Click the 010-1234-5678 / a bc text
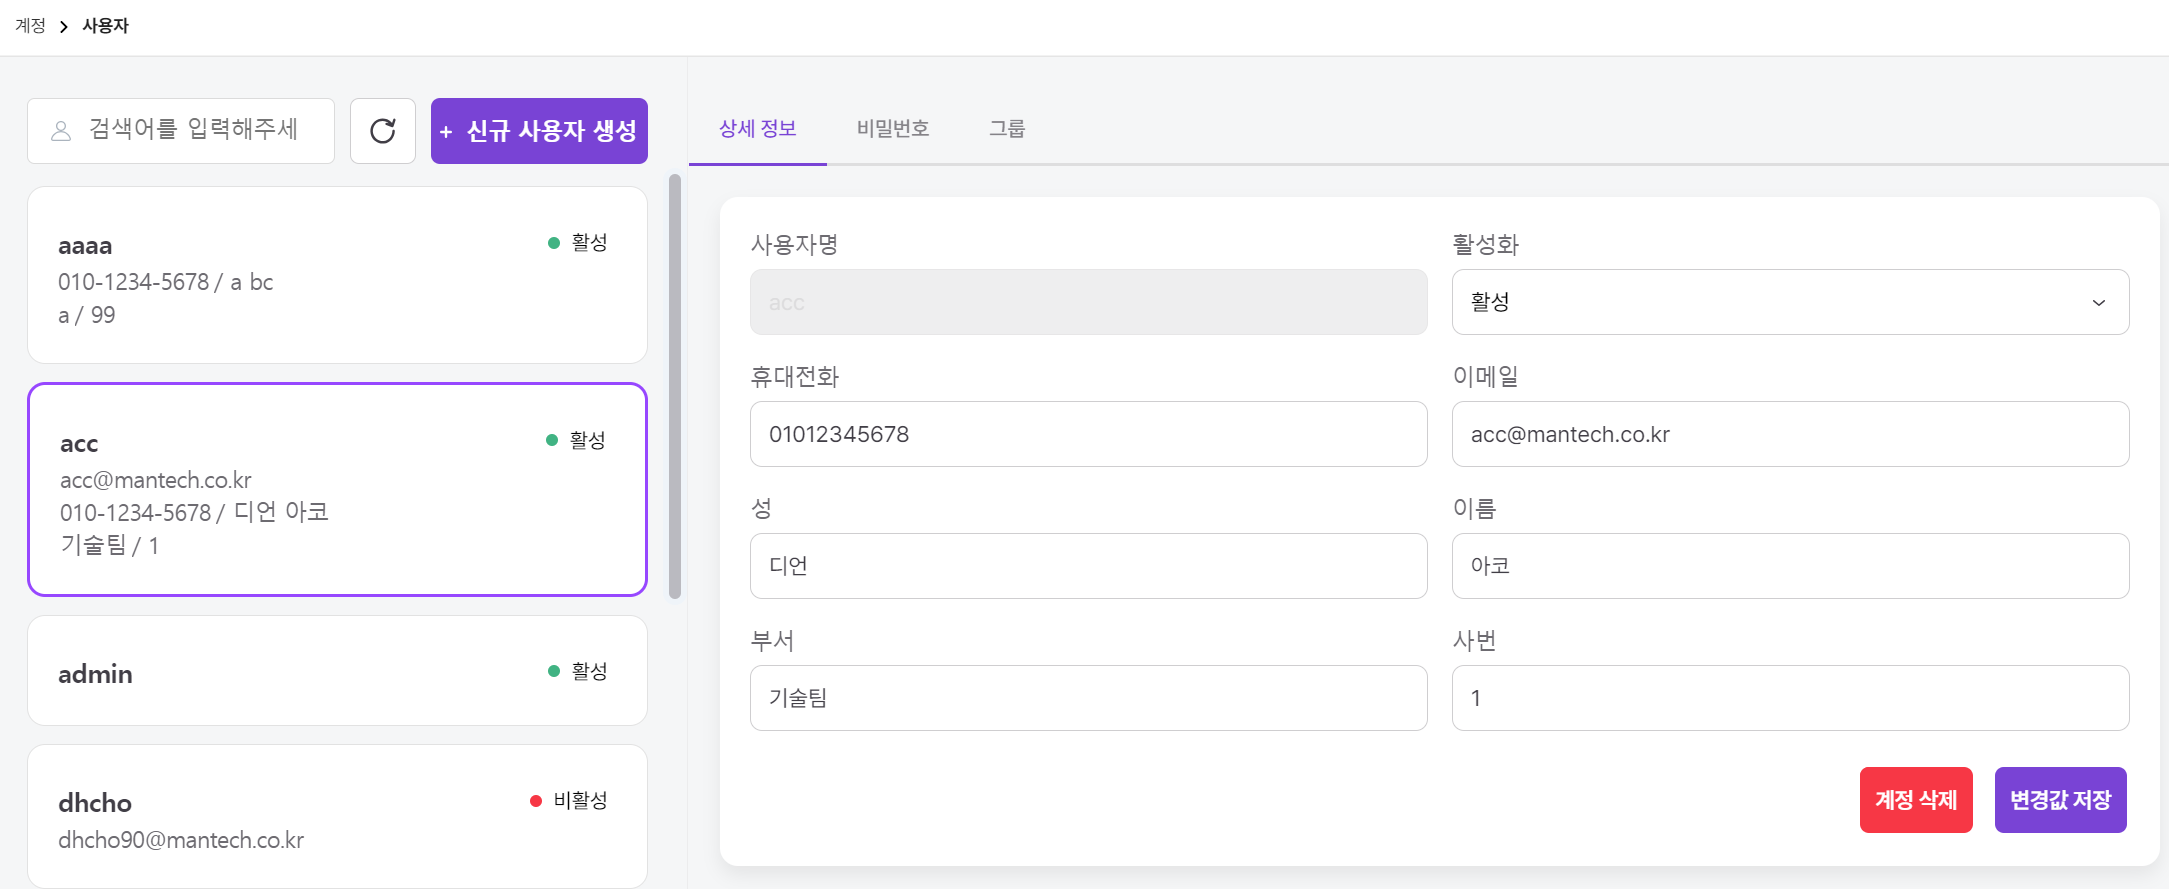 (166, 282)
